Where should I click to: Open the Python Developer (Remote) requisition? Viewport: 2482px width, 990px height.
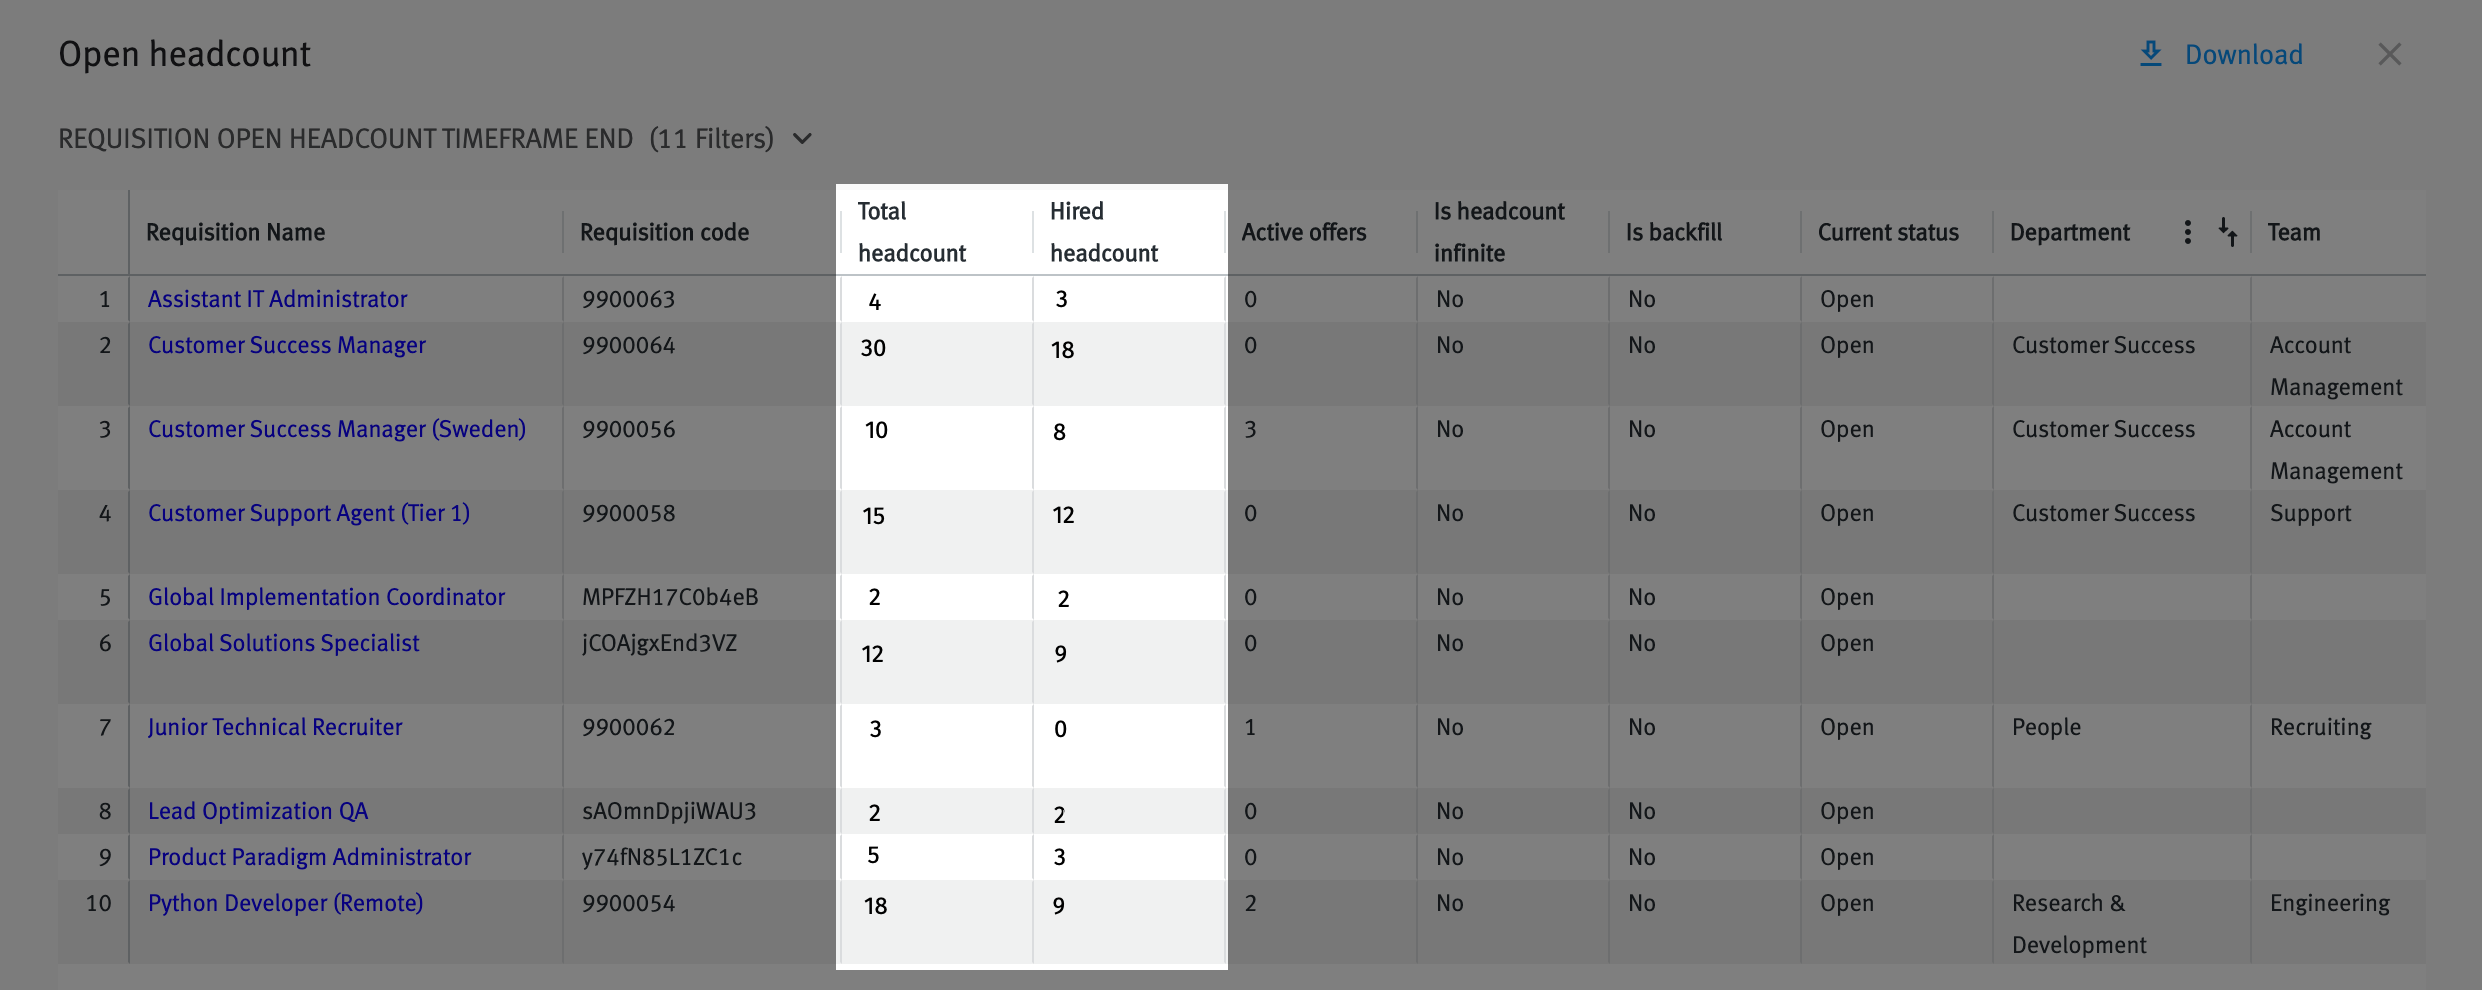point(285,902)
